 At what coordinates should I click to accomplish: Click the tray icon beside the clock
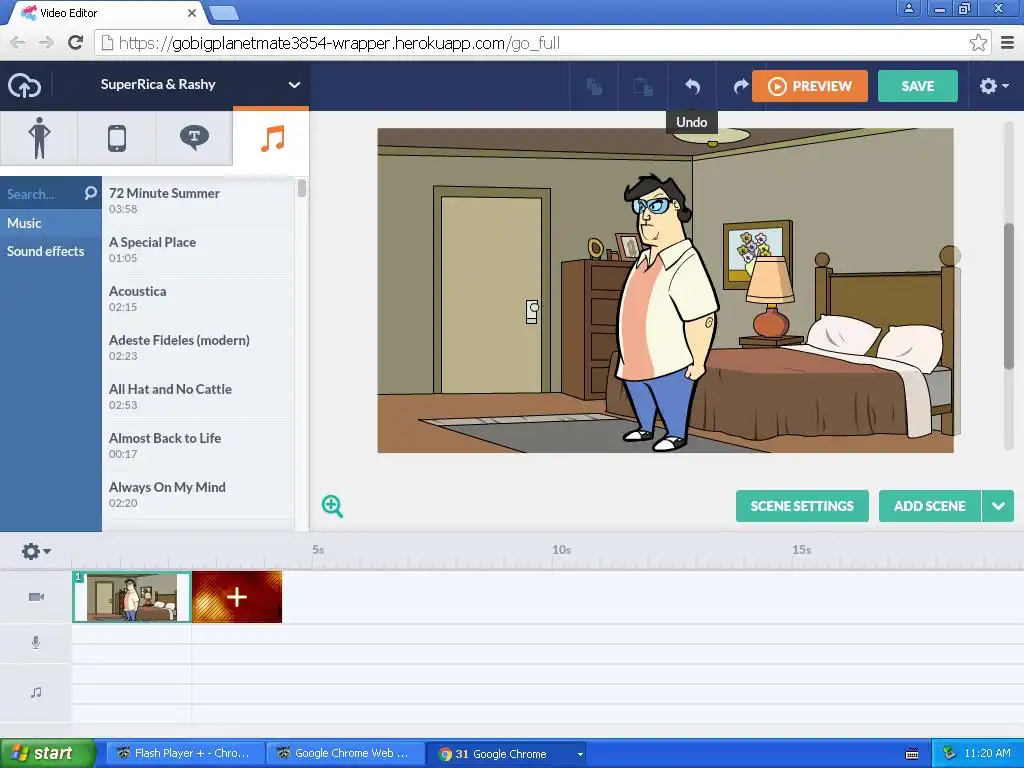point(949,754)
